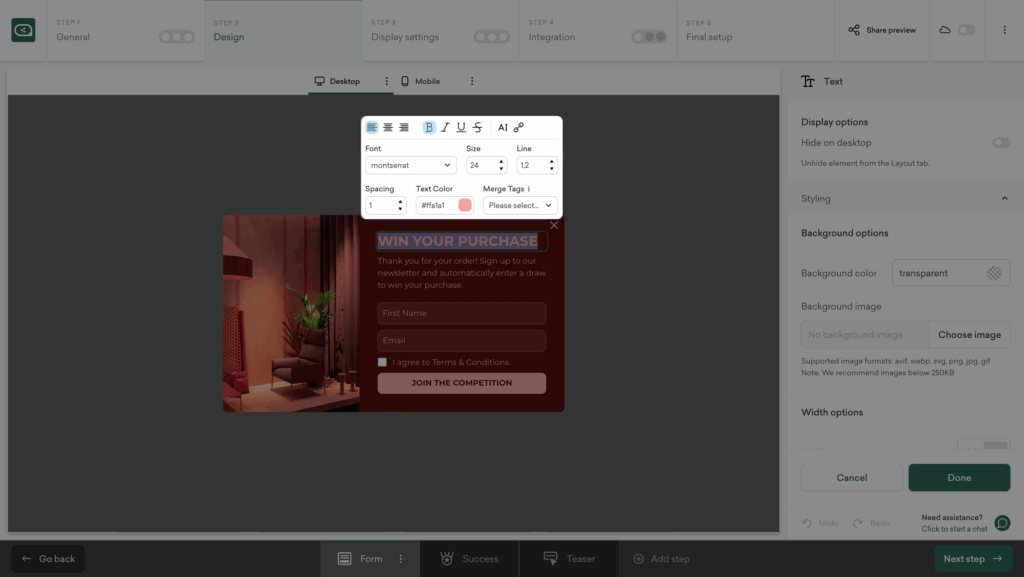The width and height of the screenshot is (1024, 577).
Task: Adjust the Line height stepper arrows
Action: pyautogui.click(x=552, y=165)
